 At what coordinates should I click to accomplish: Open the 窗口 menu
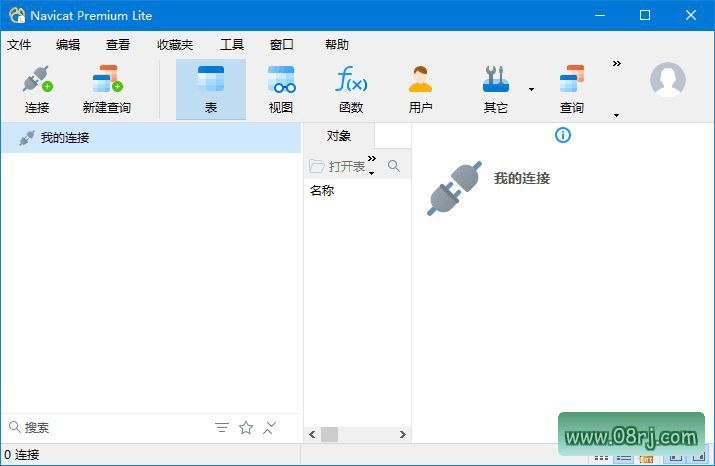(282, 45)
